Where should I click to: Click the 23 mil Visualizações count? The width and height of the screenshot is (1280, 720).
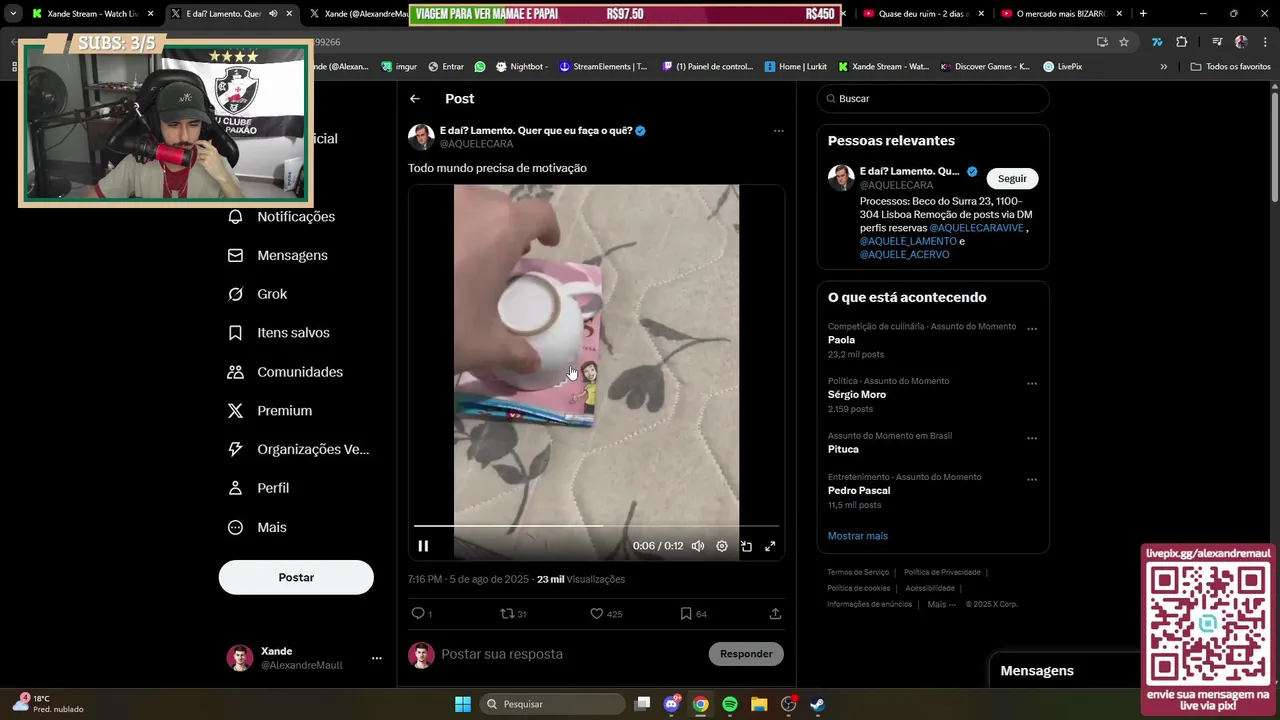point(581,579)
